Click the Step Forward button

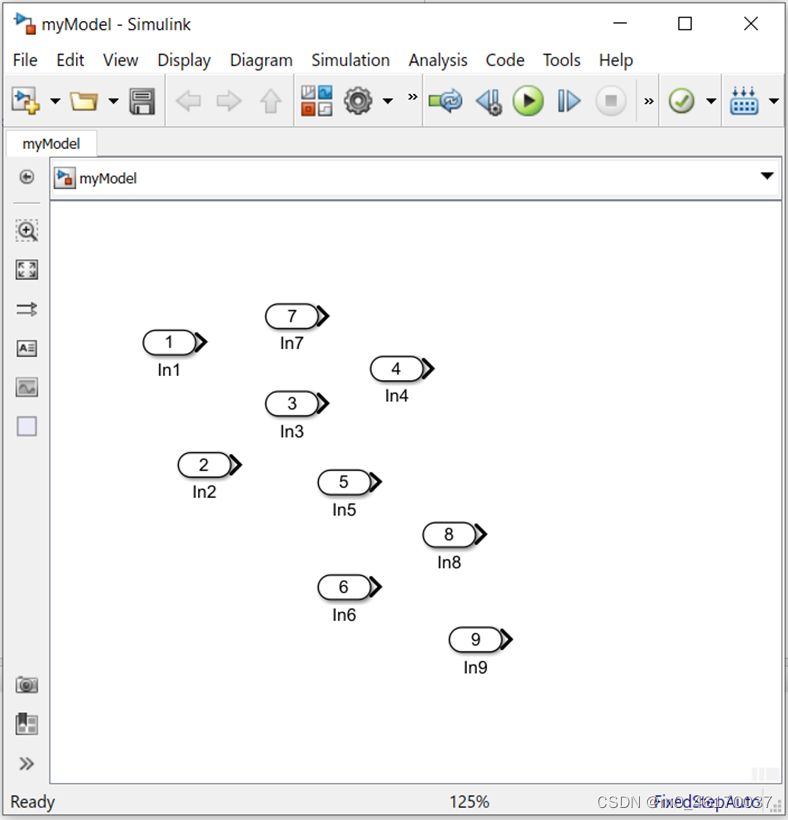pyautogui.click(x=569, y=101)
